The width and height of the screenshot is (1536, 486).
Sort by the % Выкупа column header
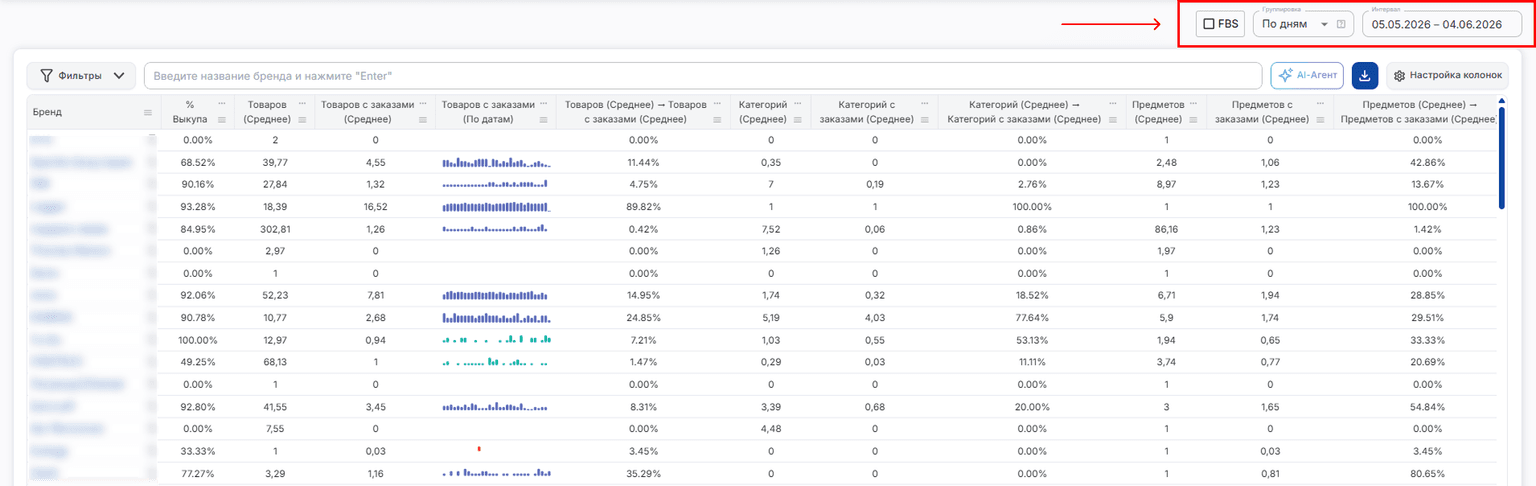[x=190, y=111]
